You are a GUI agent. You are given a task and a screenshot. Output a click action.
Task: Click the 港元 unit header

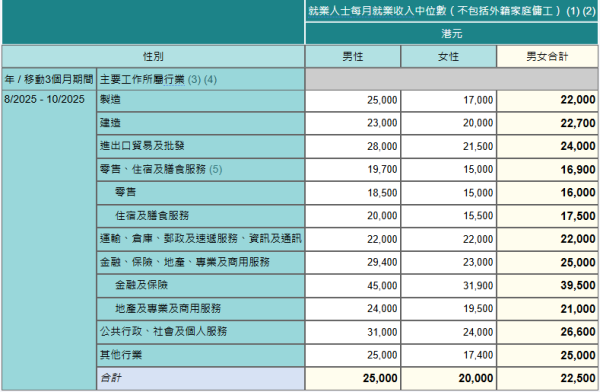452,34
